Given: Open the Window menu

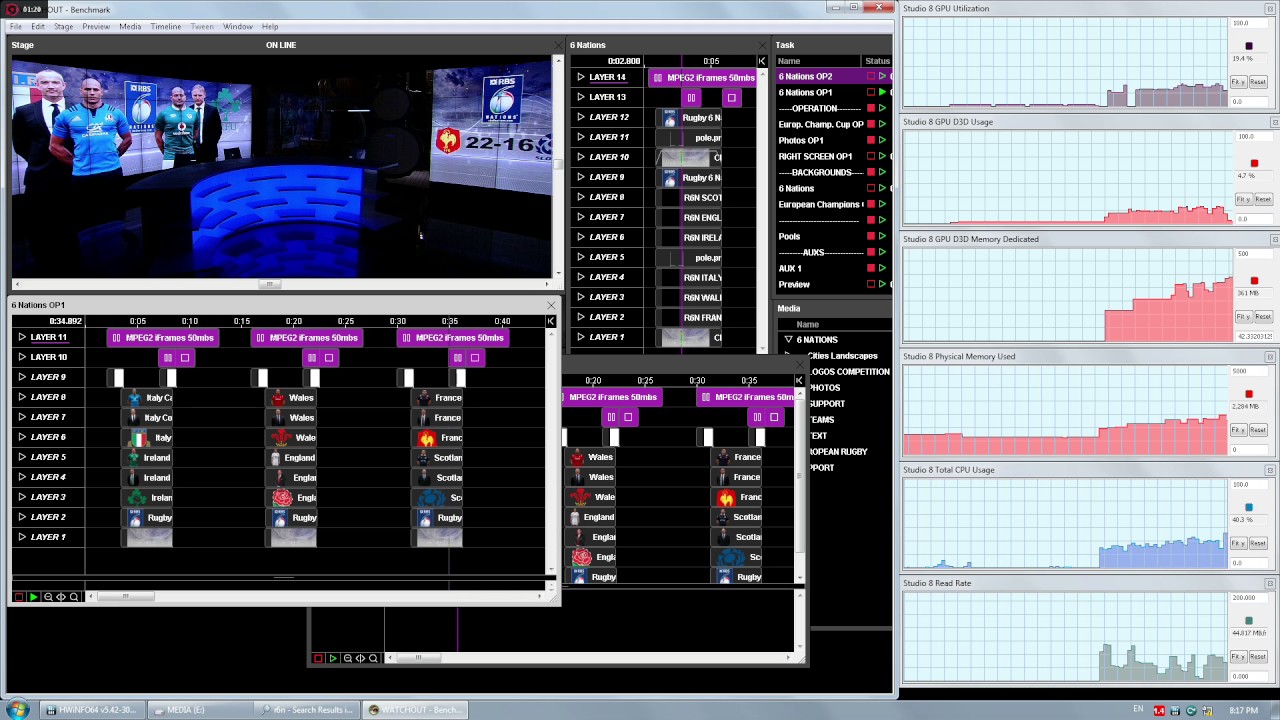Looking at the screenshot, I should coord(237,27).
